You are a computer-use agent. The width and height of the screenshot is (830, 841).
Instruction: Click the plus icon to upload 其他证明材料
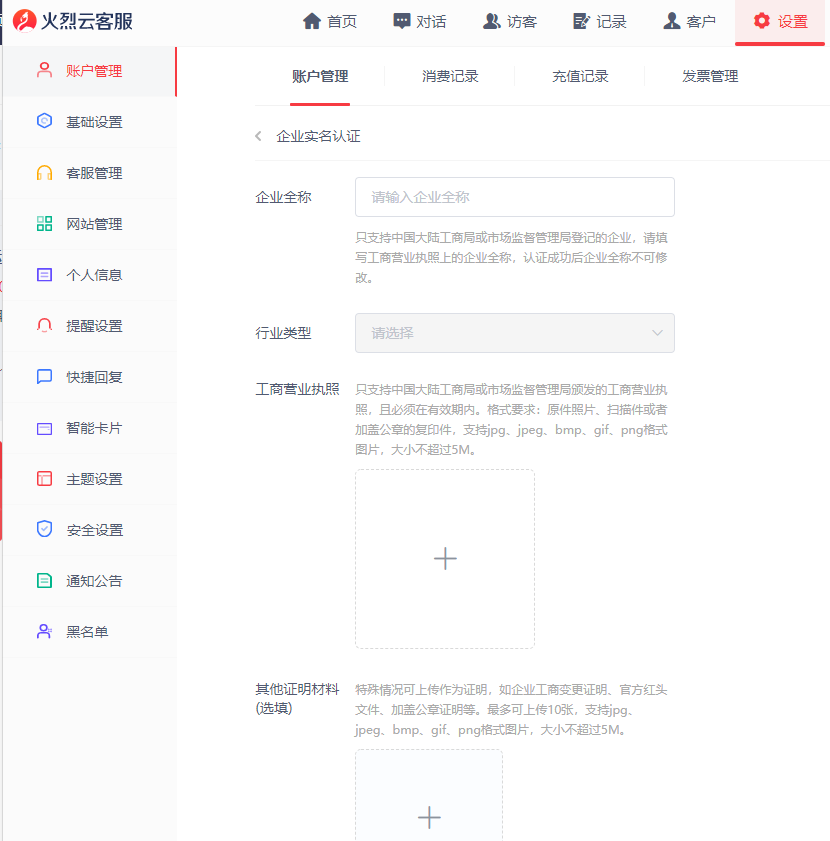pyautogui.click(x=429, y=818)
